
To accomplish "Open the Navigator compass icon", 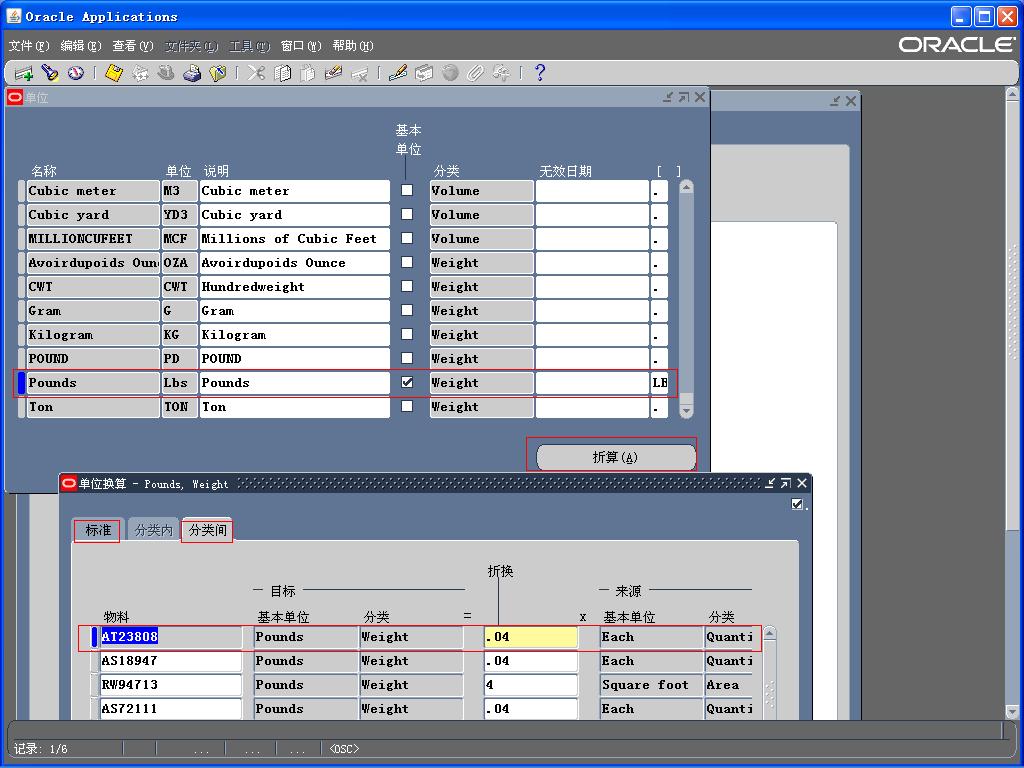I will 76,72.
